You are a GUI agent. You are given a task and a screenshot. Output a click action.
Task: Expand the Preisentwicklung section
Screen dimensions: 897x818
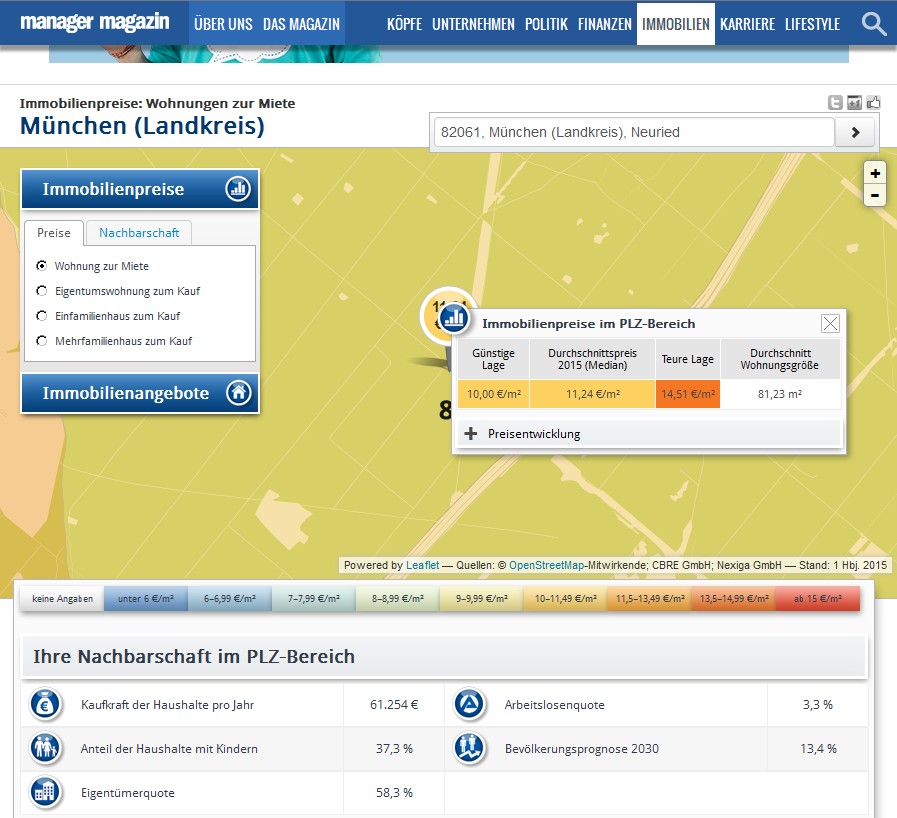click(649, 434)
